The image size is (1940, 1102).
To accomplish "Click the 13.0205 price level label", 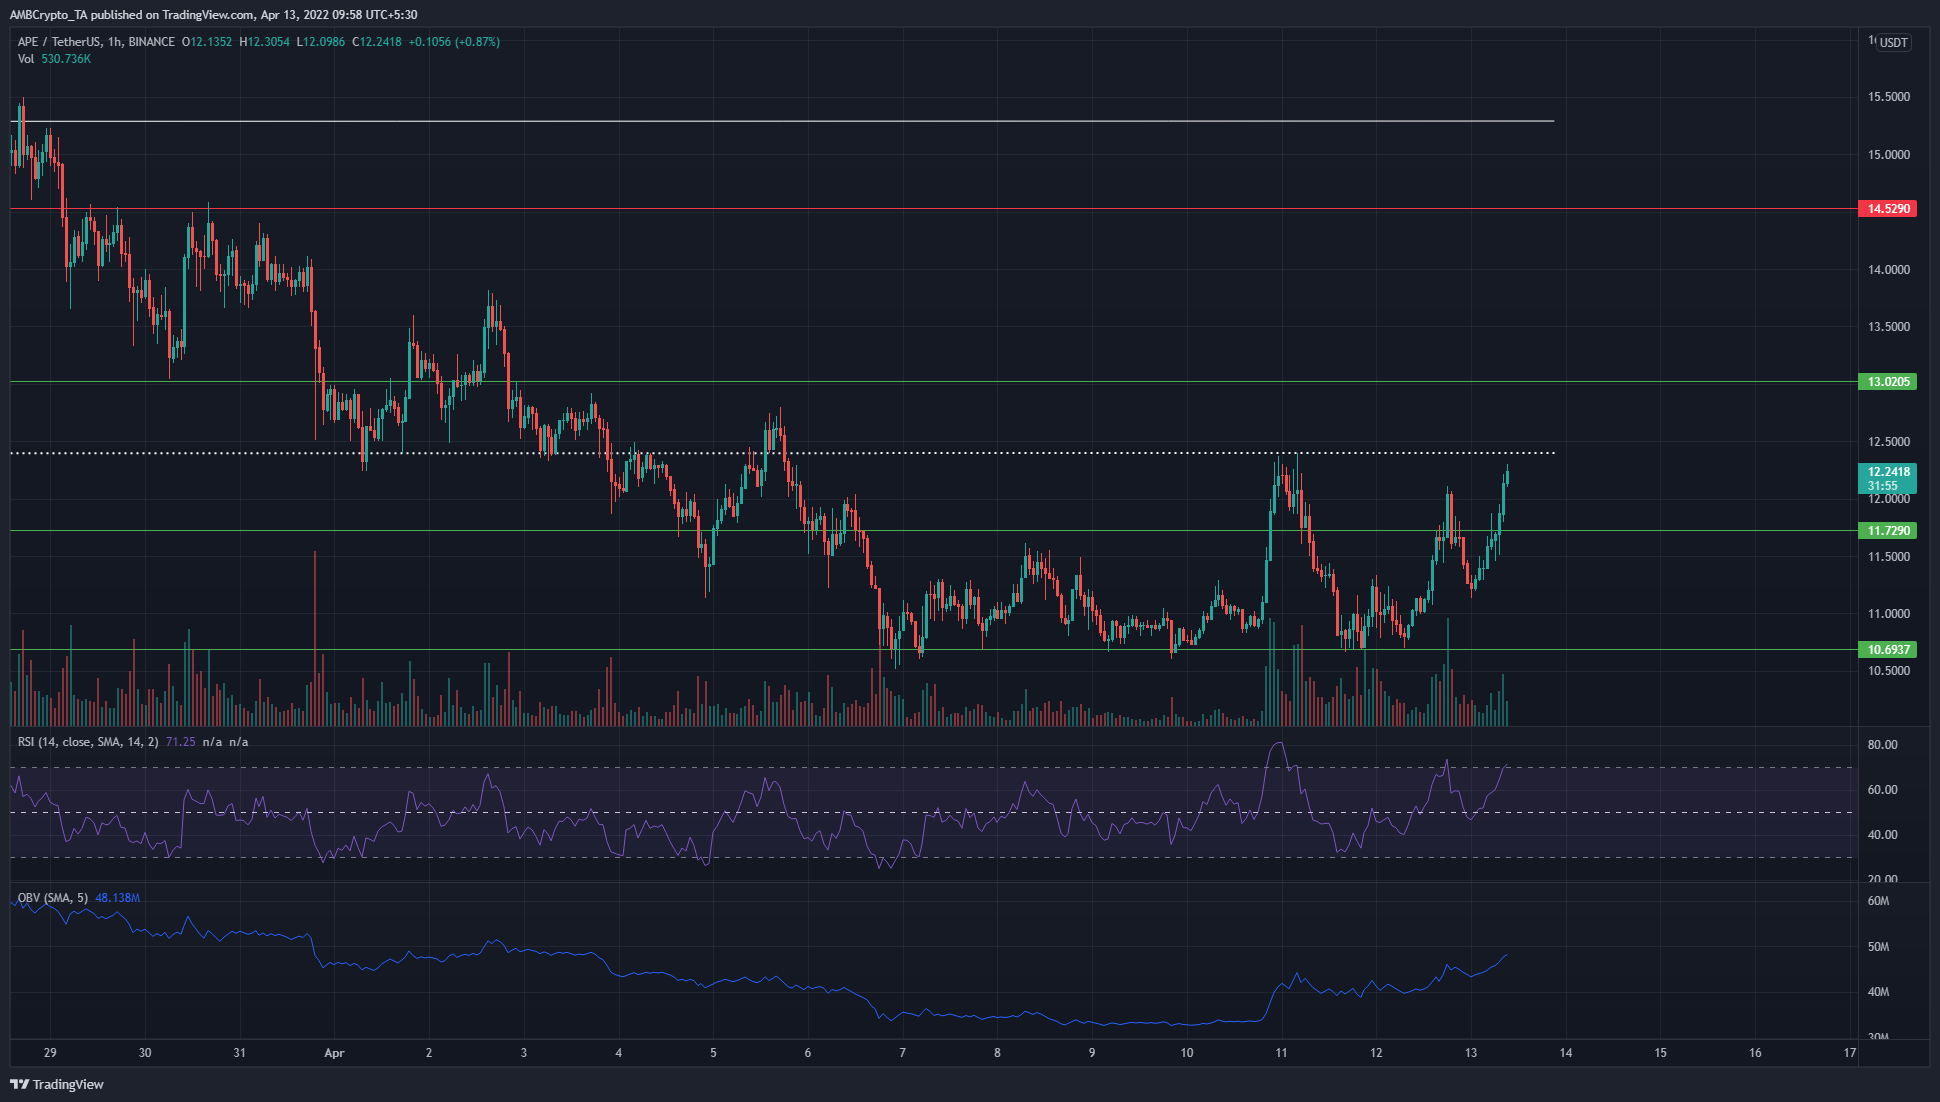I will coord(1888,381).
